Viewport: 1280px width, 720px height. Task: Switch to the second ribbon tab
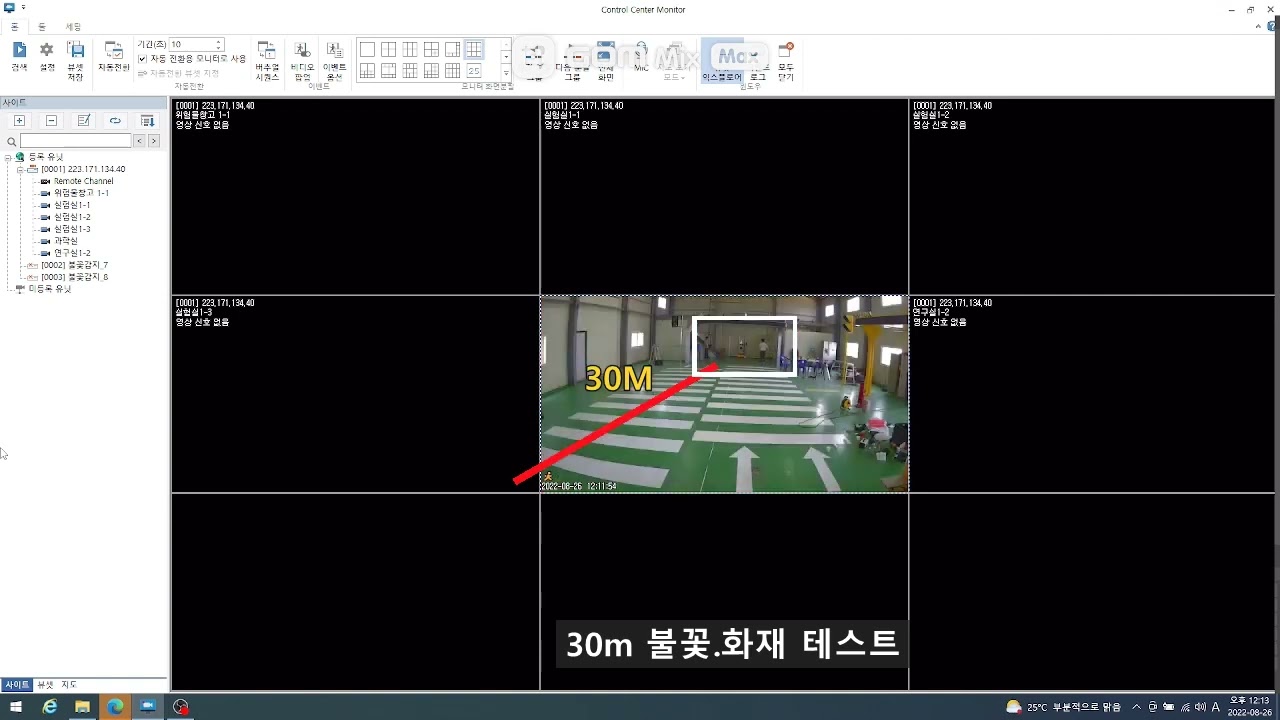click(42, 26)
